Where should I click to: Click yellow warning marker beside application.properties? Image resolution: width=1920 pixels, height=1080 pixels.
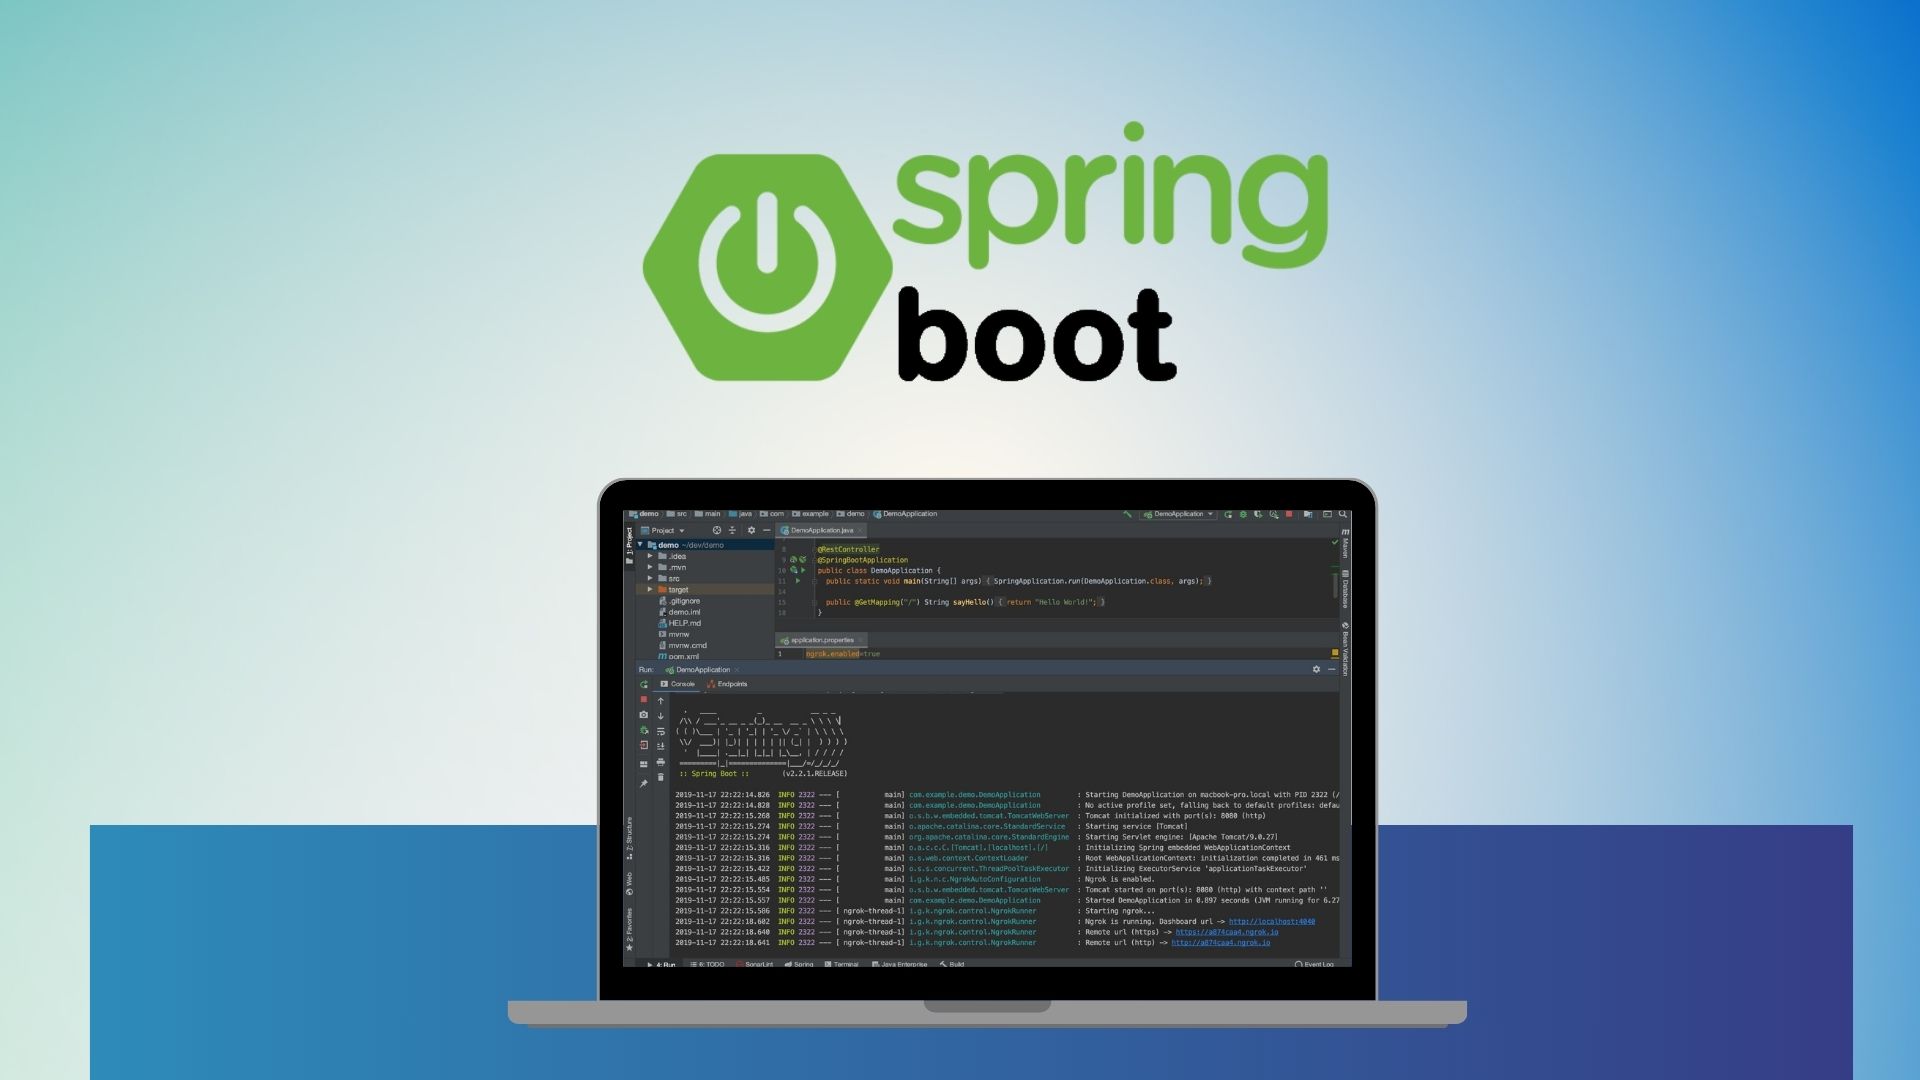pos(1334,653)
